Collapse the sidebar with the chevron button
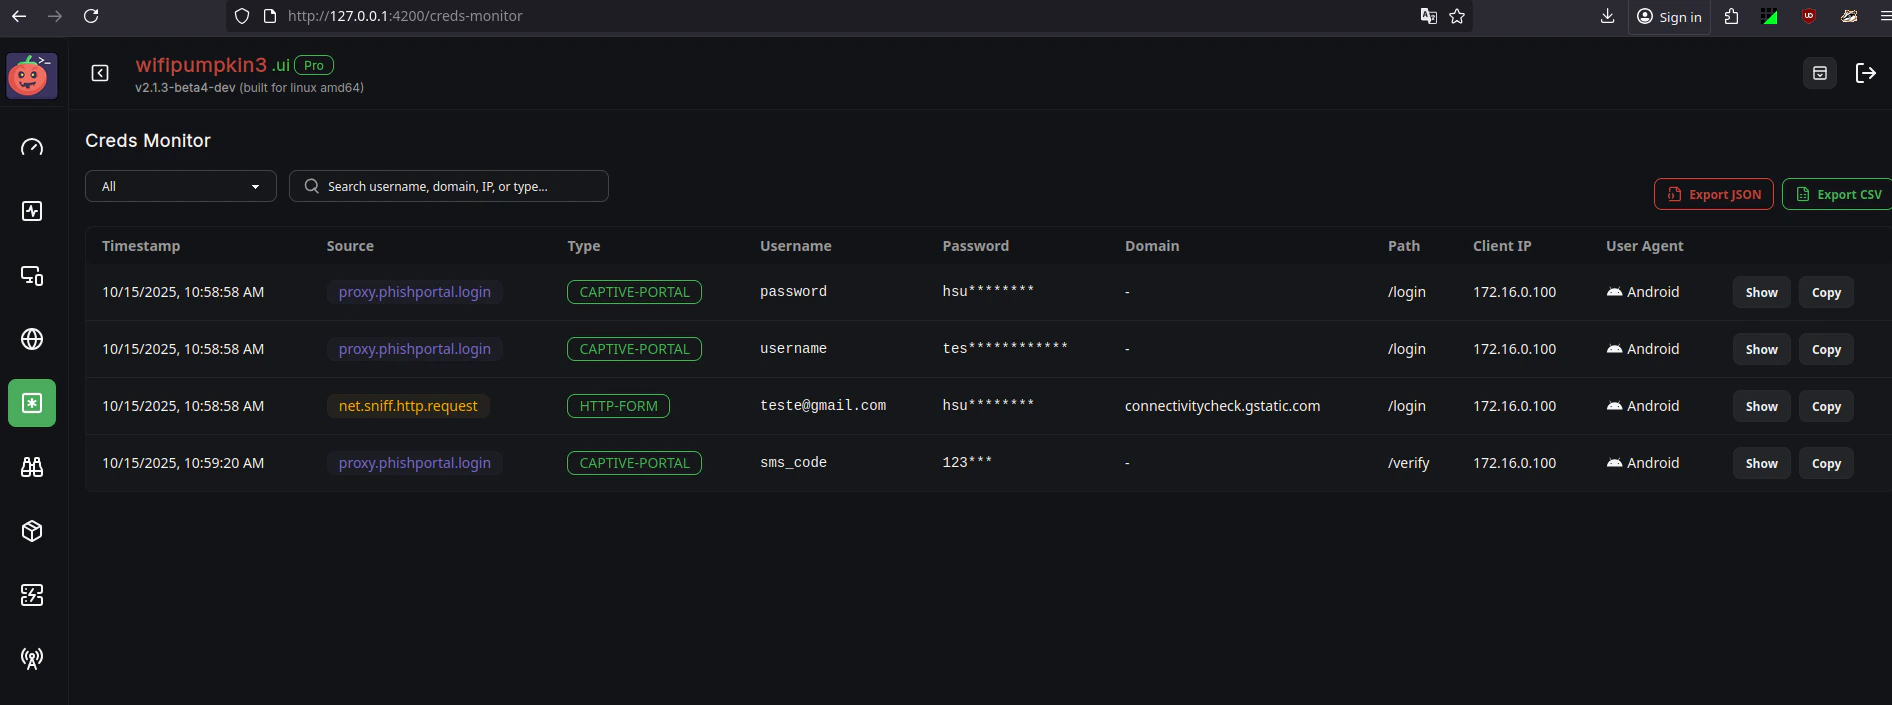Image resolution: width=1892 pixels, height=705 pixels. tap(100, 73)
